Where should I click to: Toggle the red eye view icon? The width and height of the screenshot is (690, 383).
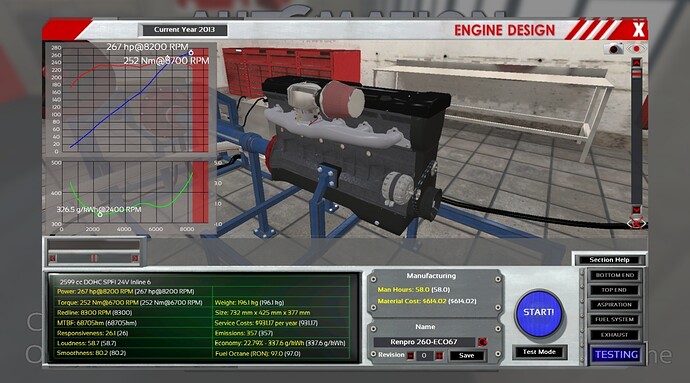click(636, 48)
